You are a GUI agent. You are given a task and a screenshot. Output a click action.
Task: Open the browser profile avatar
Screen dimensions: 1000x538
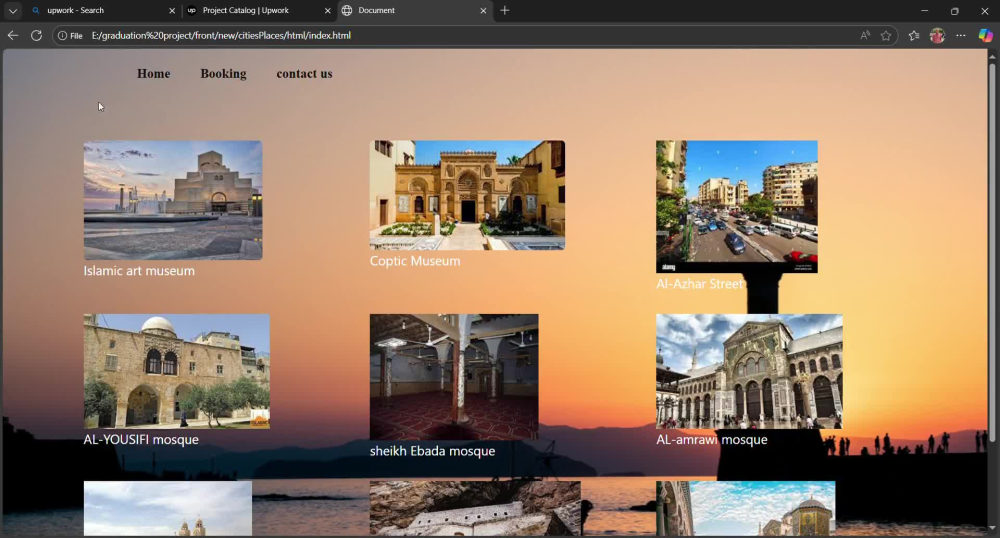click(937, 36)
